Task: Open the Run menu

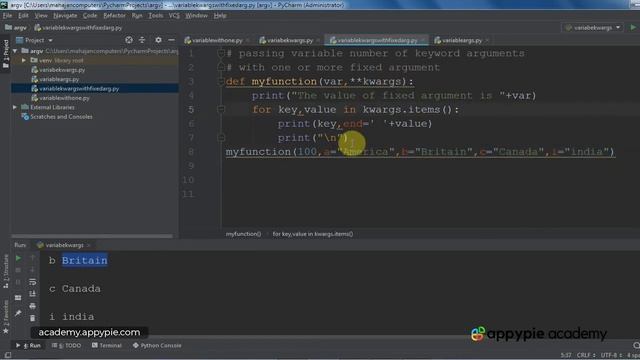Action: pos(137,16)
